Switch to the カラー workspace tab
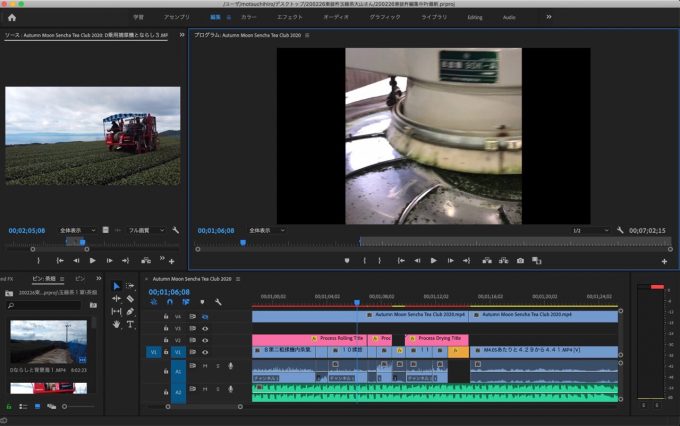Screen dimensions: 680x426 click(248, 17)
